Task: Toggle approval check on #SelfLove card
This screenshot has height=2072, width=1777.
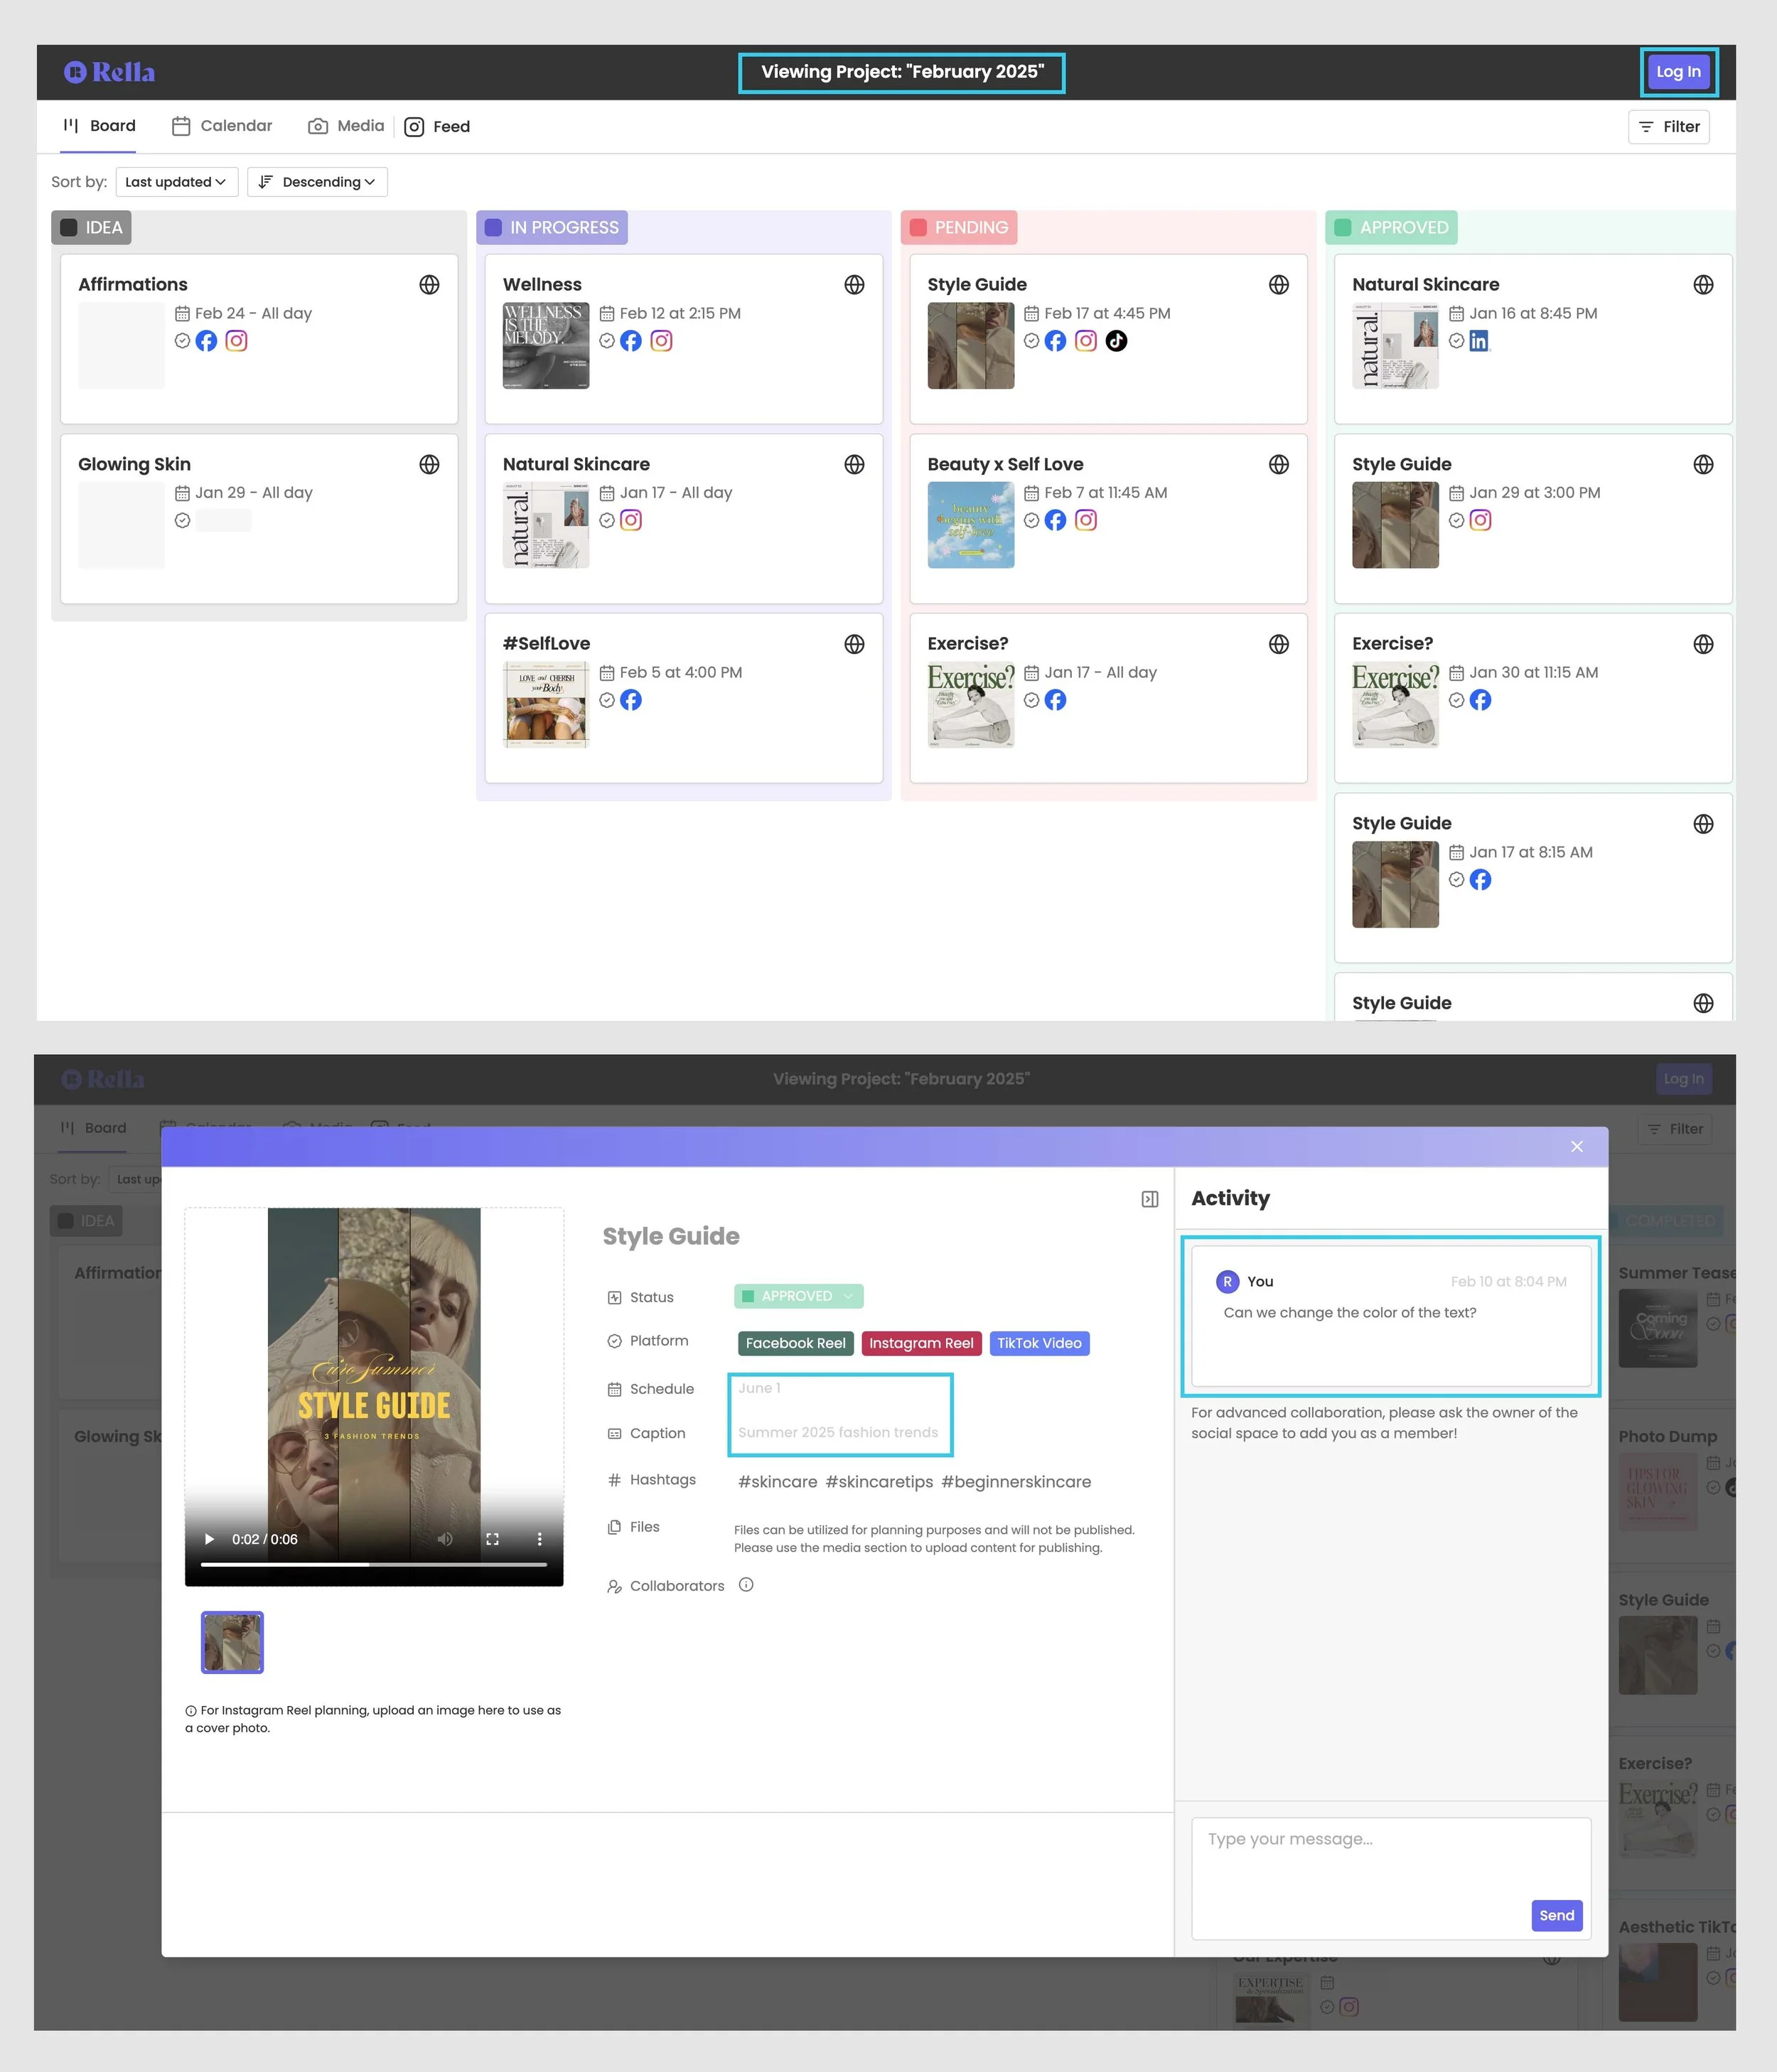Action: [x=607, y=700]
